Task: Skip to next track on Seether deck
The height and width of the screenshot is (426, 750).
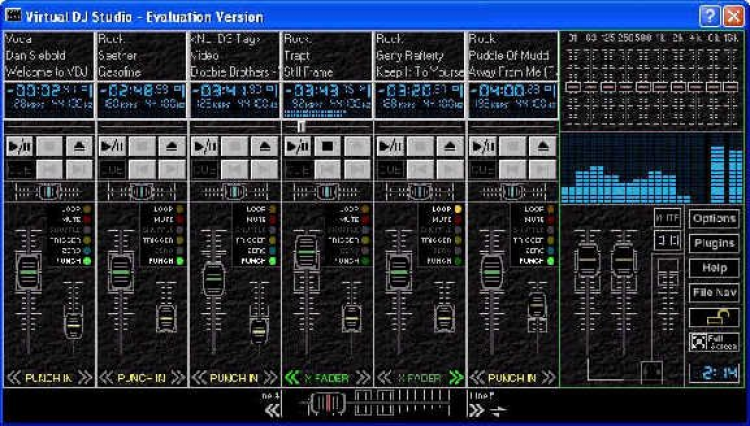Action: pos(172,169)
